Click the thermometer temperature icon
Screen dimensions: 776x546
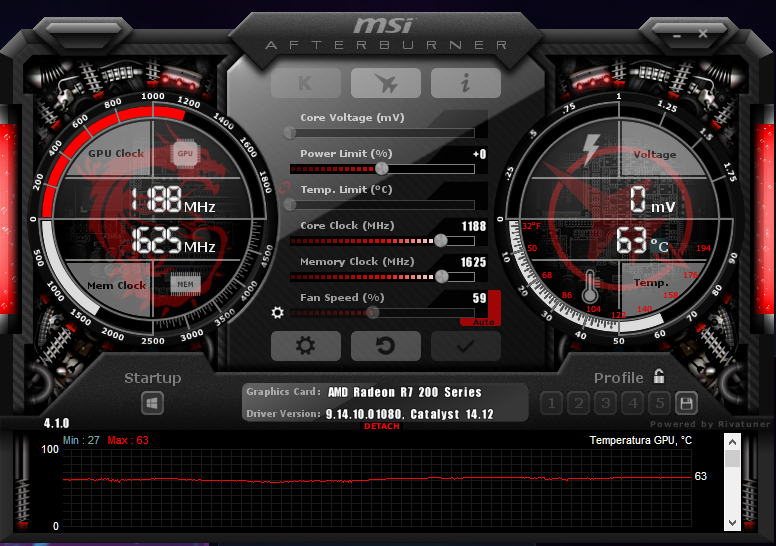pyautogui.click(x=589, y=286)
